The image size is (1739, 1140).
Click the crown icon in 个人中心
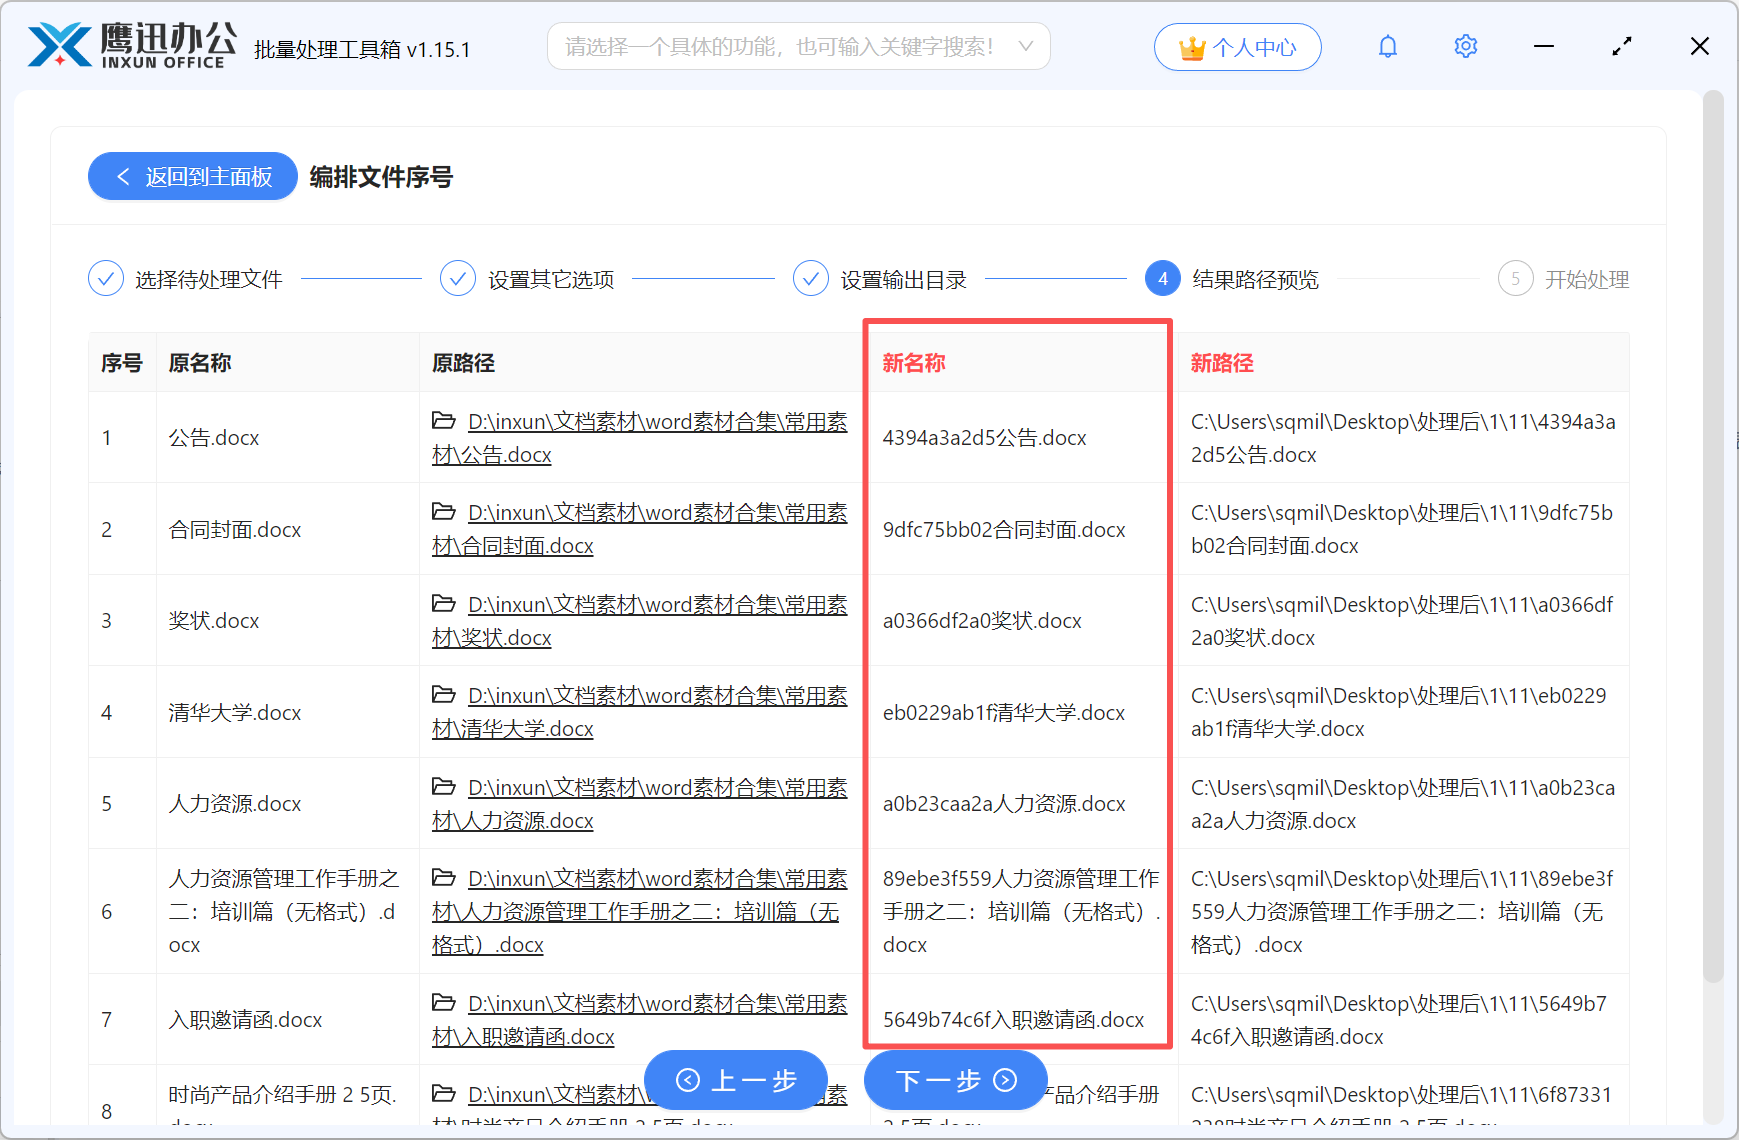[x=1191, y=46]
